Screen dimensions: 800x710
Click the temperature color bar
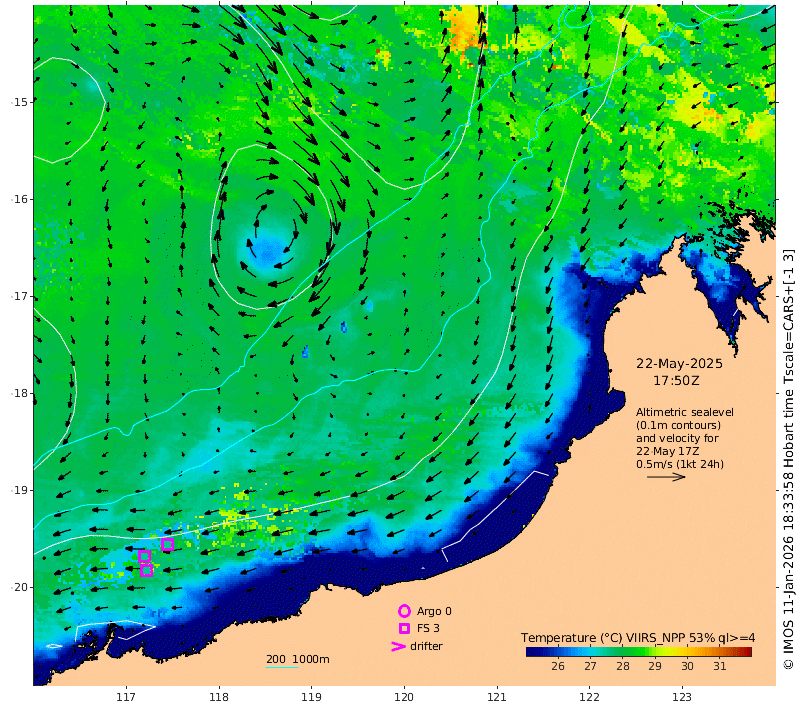tap(639, 651)
